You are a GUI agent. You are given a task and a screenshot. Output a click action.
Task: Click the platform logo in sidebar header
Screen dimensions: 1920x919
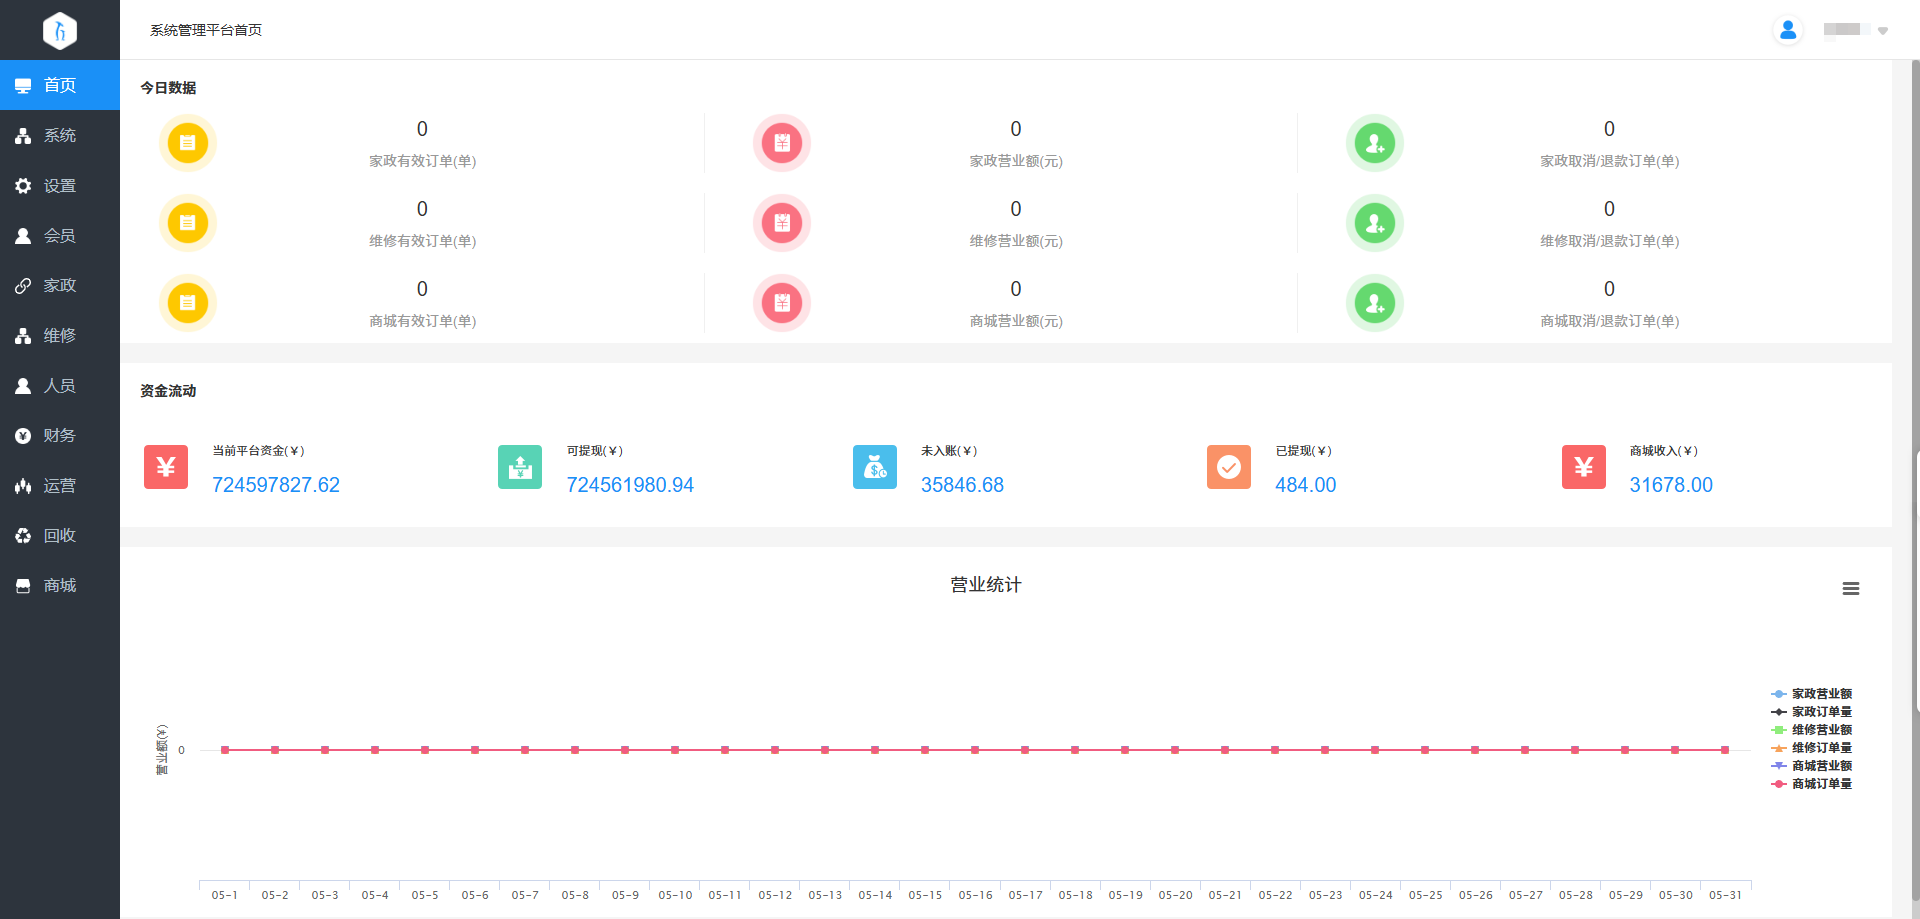click(60, 30)
